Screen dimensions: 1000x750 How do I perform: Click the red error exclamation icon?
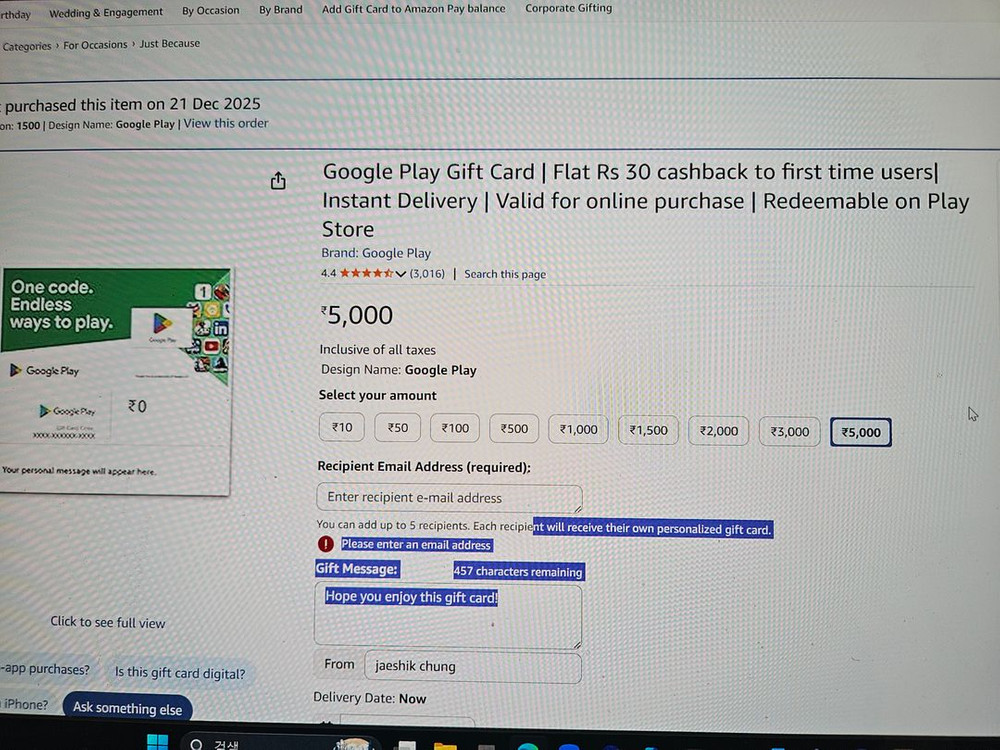coord(325,544)
